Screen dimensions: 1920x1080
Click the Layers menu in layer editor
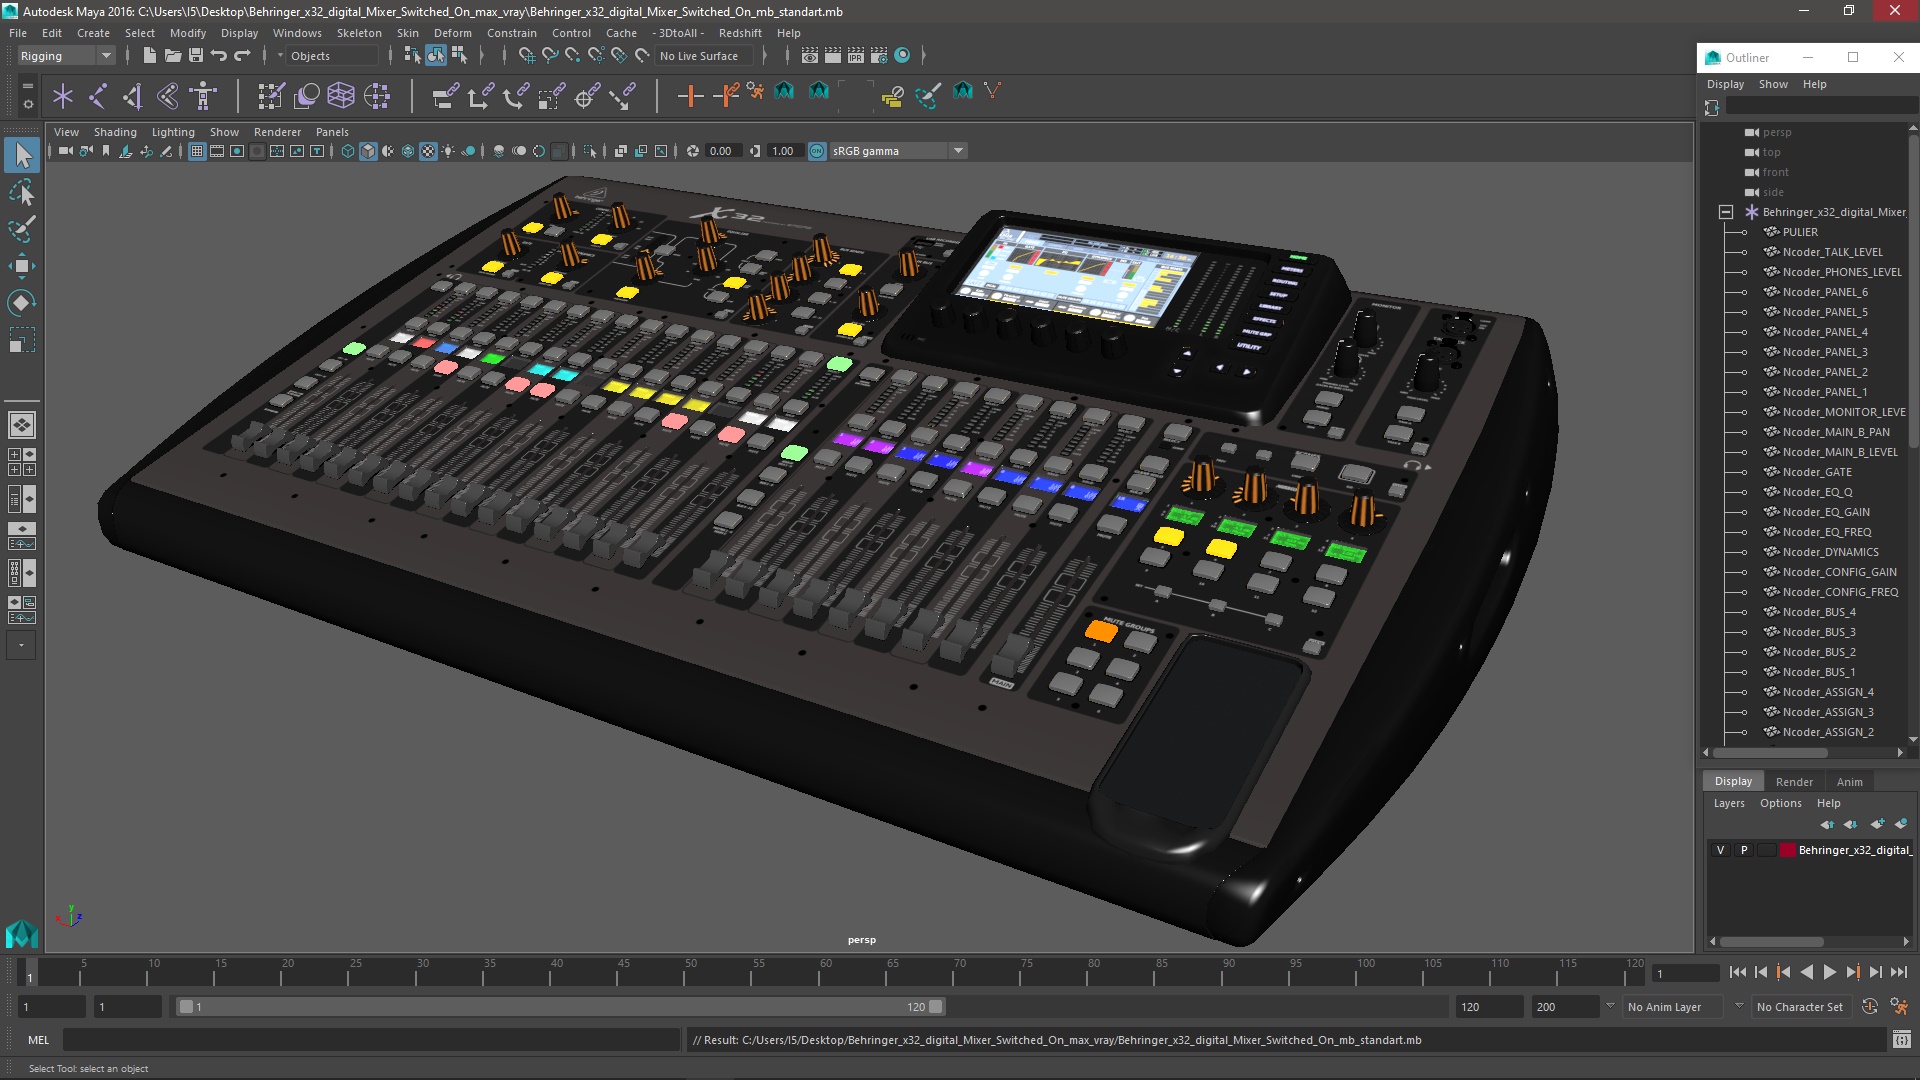point(1729,804)
